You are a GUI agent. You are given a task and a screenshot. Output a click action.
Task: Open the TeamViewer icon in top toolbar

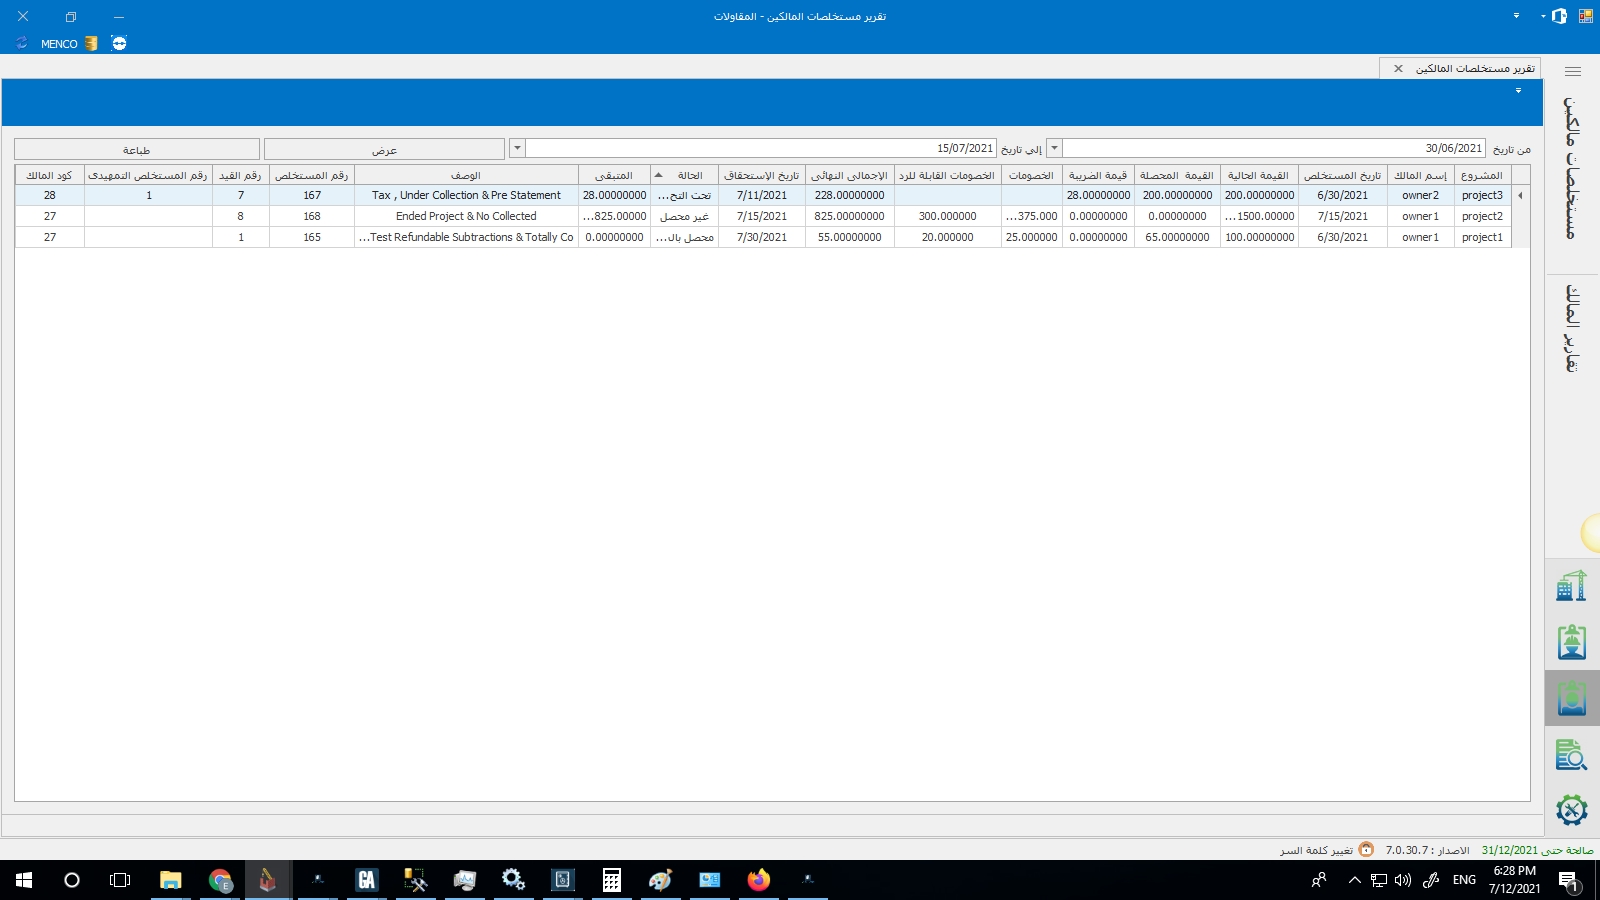119,43
